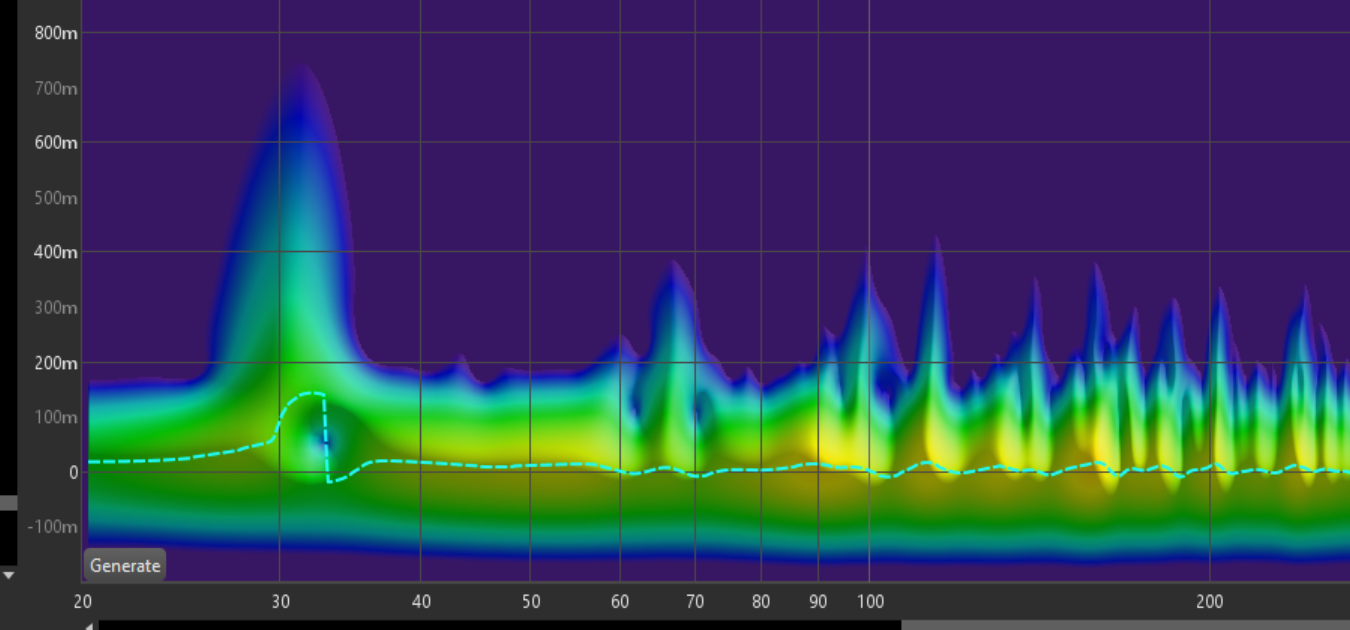
Task: Click the 600m vertical axis label
Action: tap(56, 143)
